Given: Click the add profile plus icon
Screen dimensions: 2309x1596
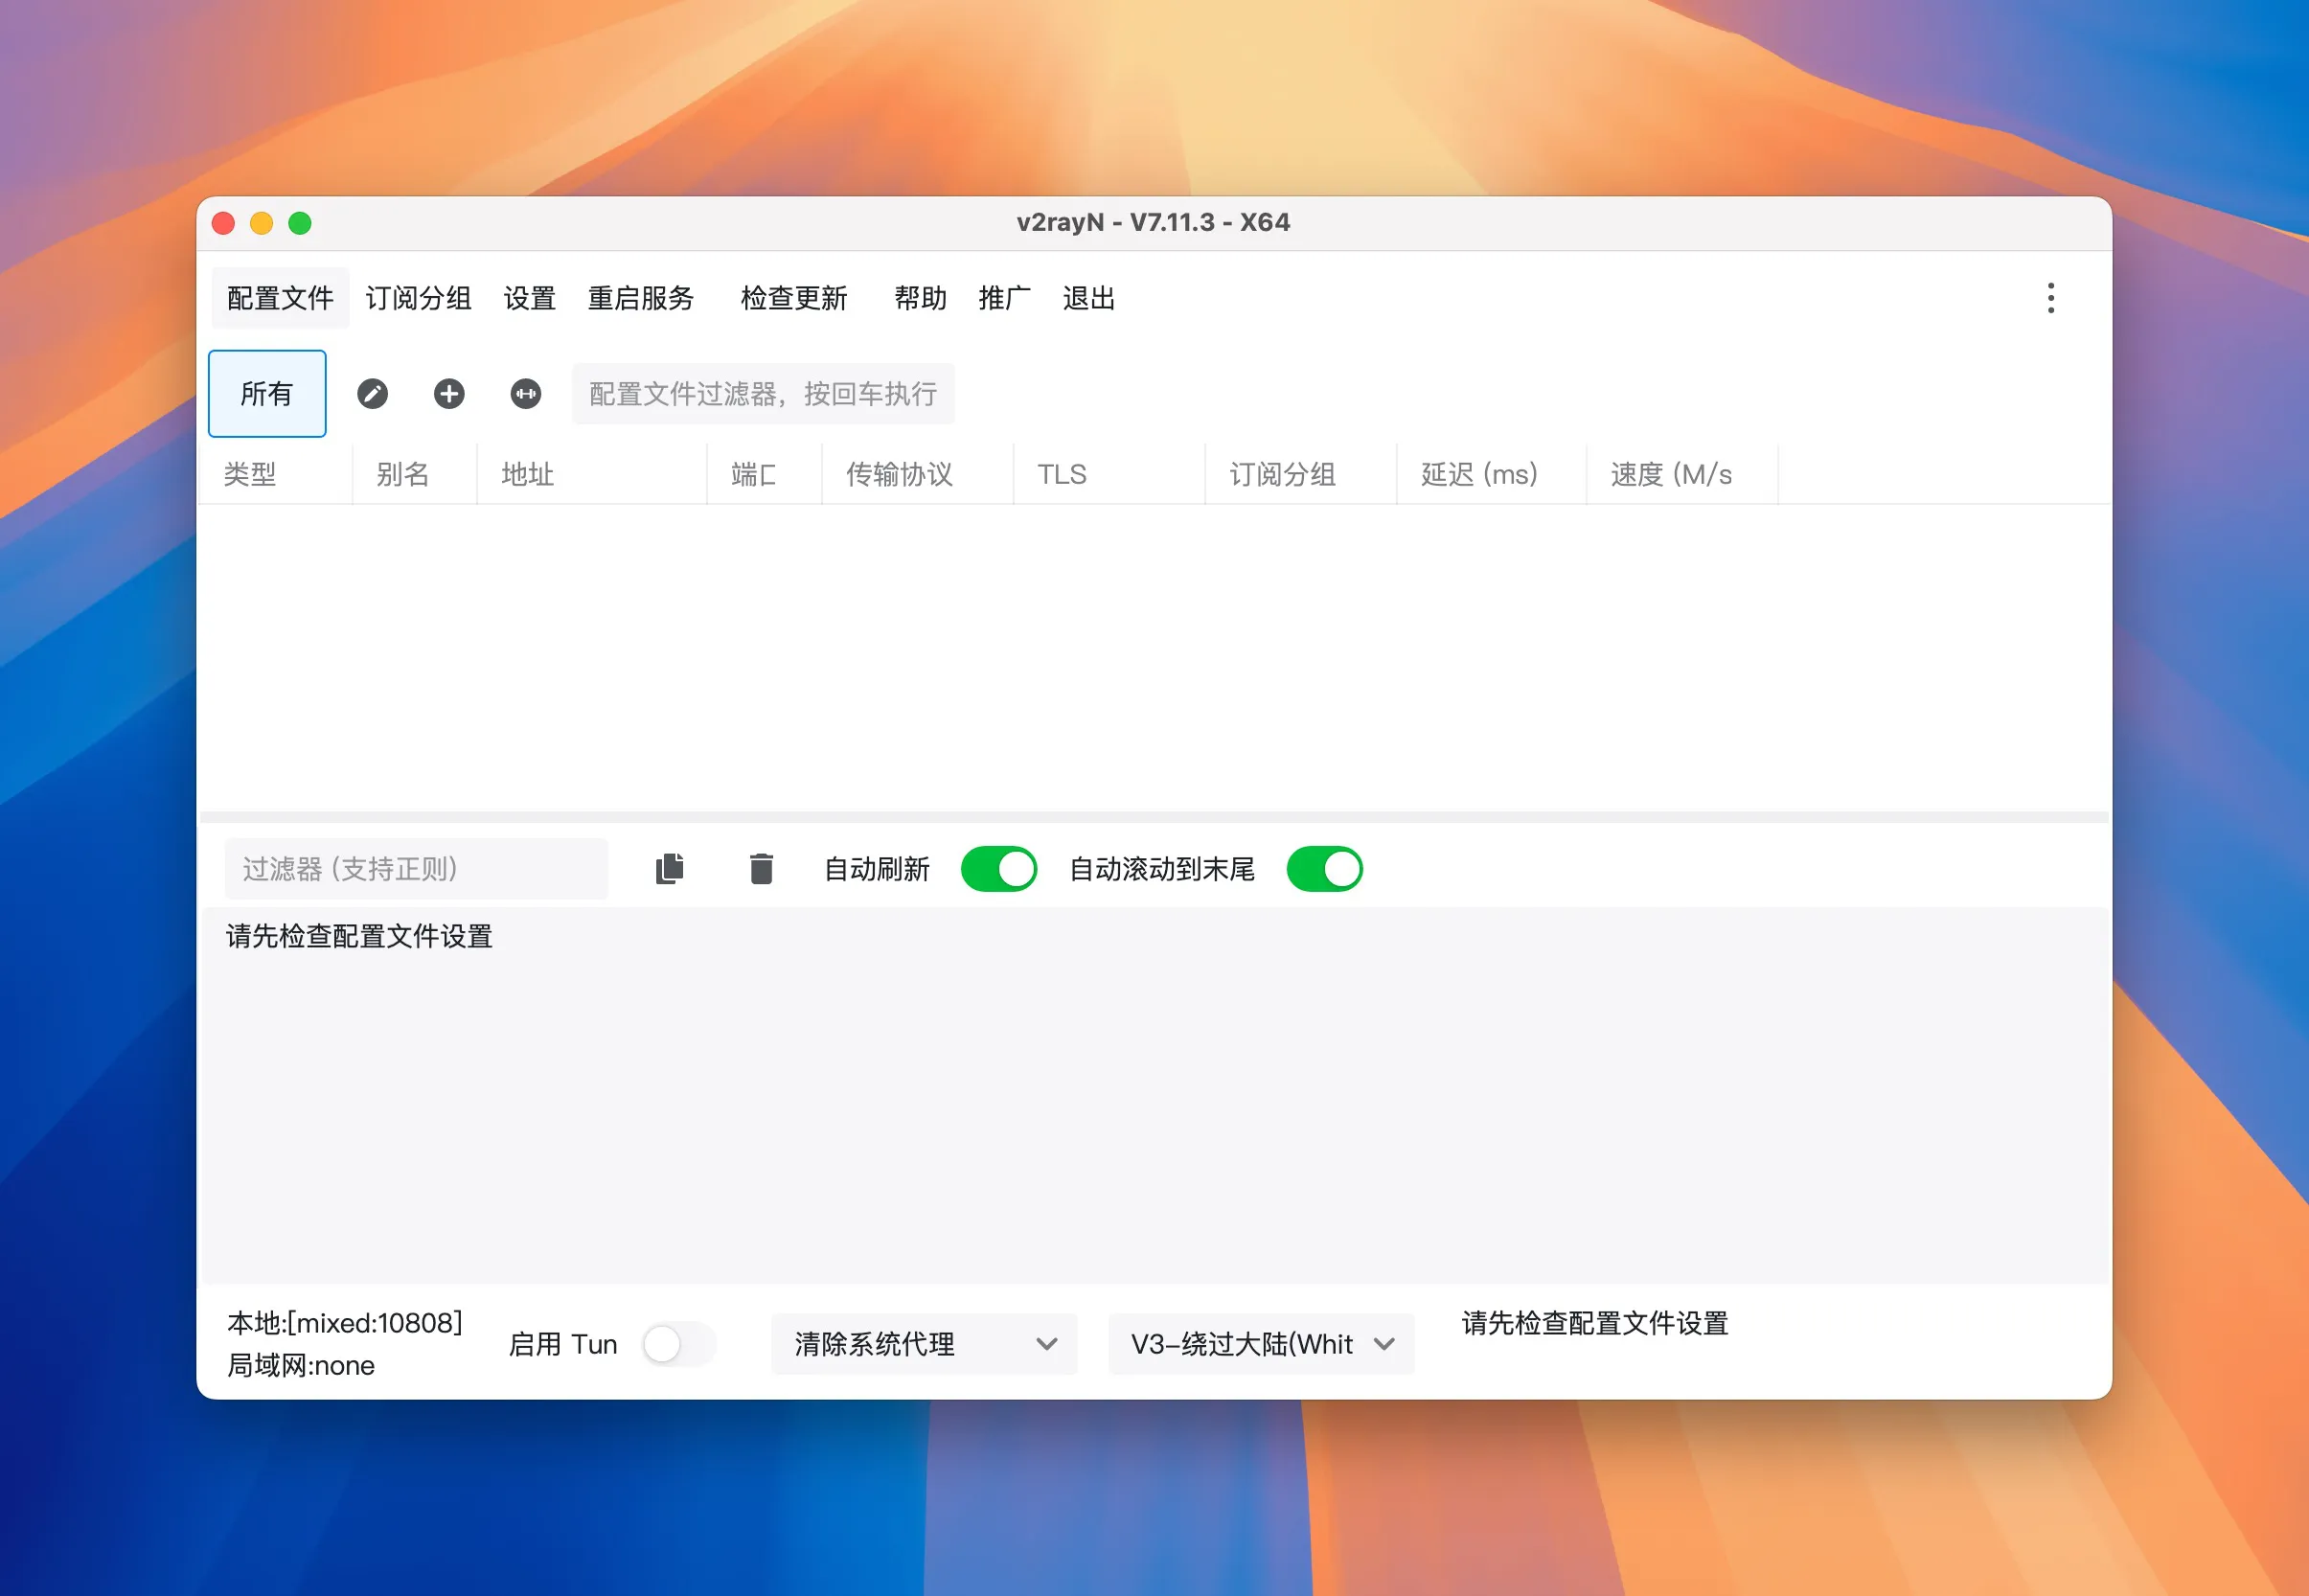Looking at the screenshot, I should click(448, 393).
